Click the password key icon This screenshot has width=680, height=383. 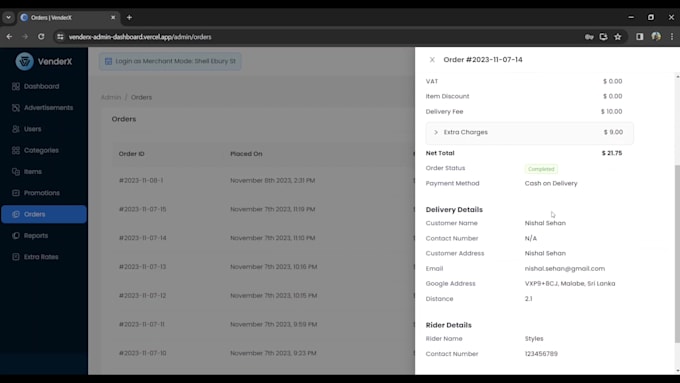pos(589,37)
